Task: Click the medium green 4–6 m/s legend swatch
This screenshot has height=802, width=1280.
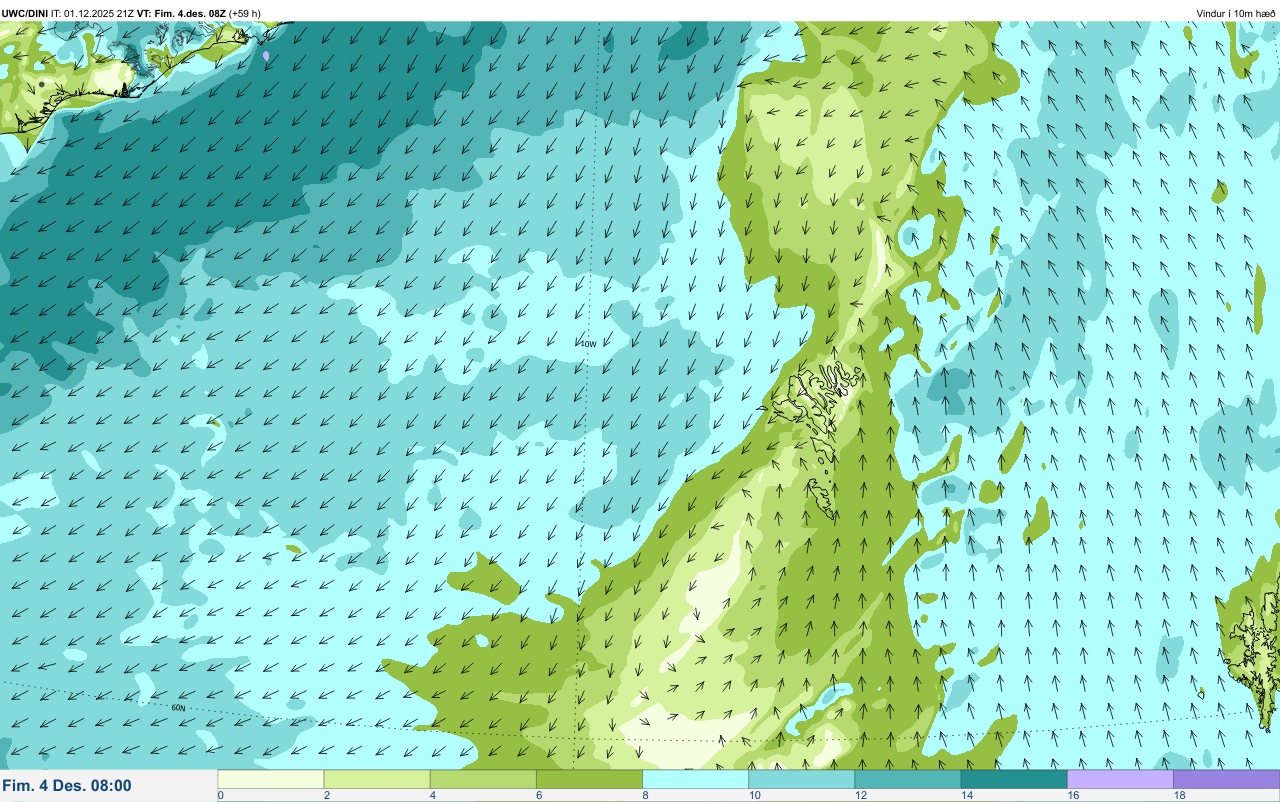Action: point(483,779)
